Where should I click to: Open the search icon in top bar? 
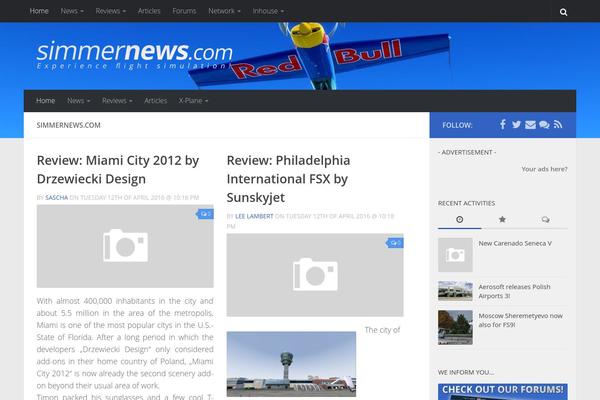[563, 12]
